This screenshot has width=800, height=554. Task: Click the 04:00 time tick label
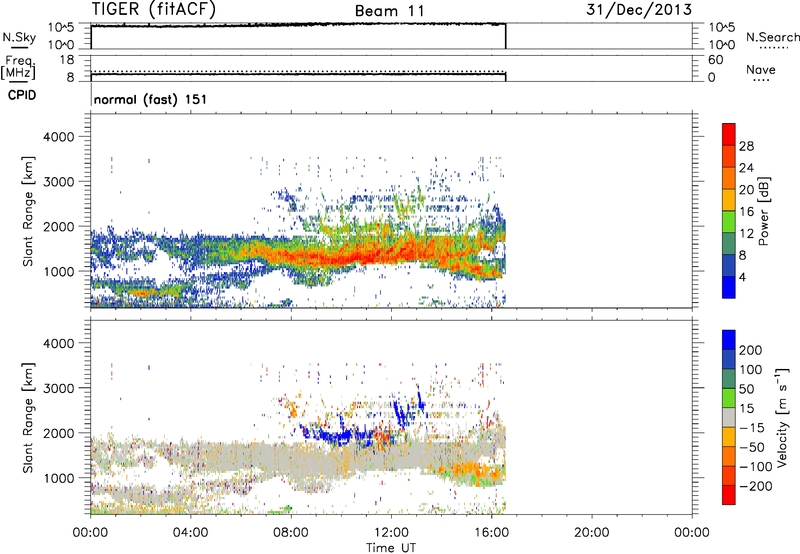[x=190, y=533]
